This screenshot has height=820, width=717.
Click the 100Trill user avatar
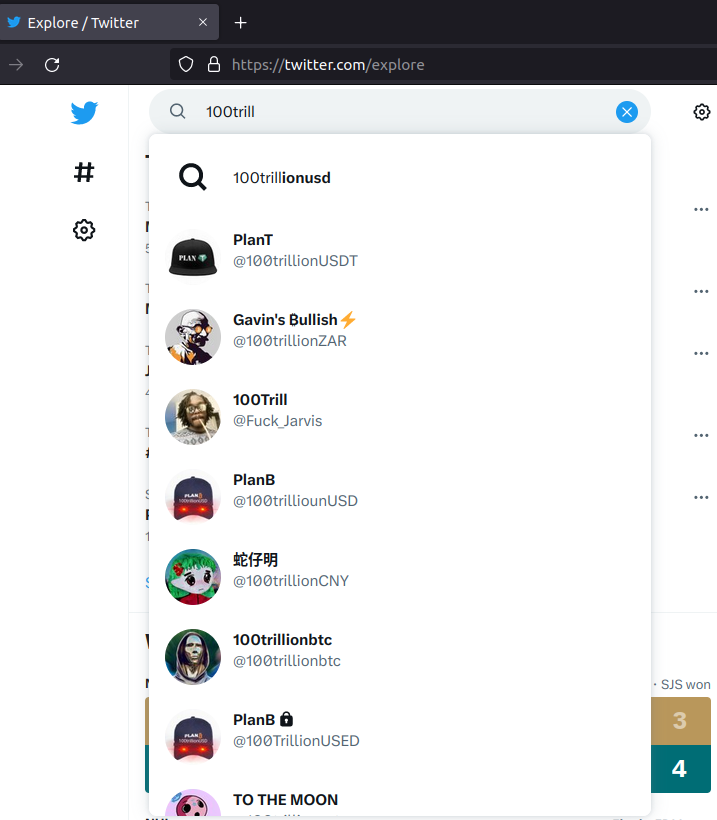pyautogui.click(x=192, y=417)
